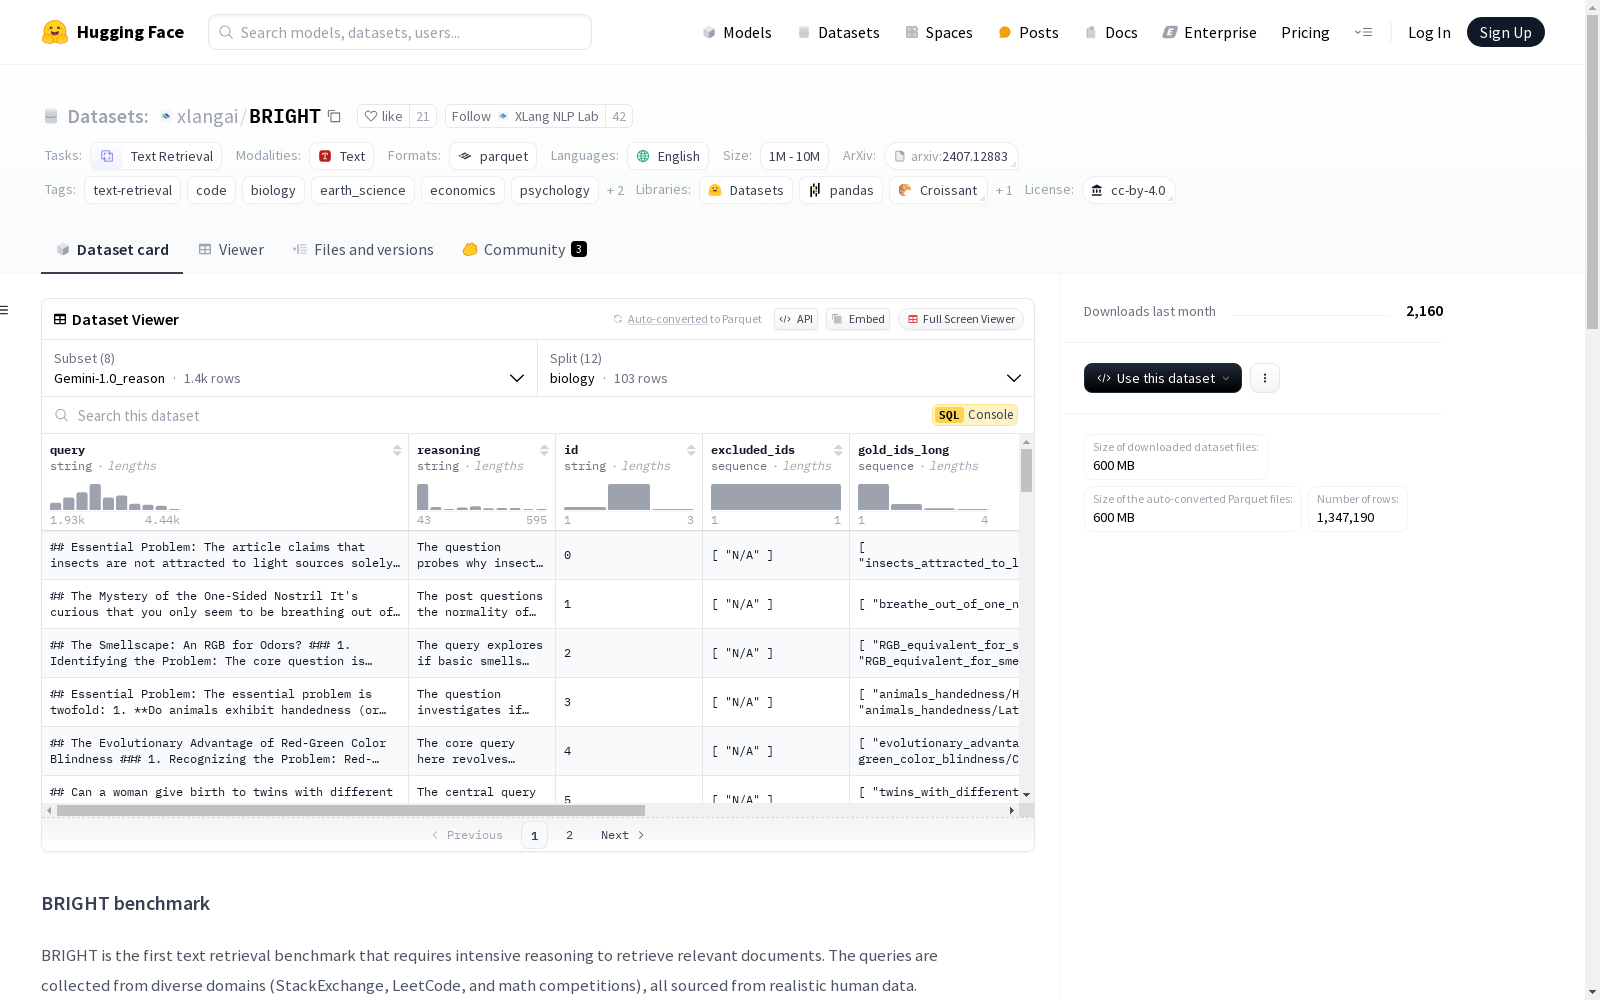The width and height of the screenshot is (1600, 1000).
Task: Click the Datasets library tag
Action: pos(746,190)
